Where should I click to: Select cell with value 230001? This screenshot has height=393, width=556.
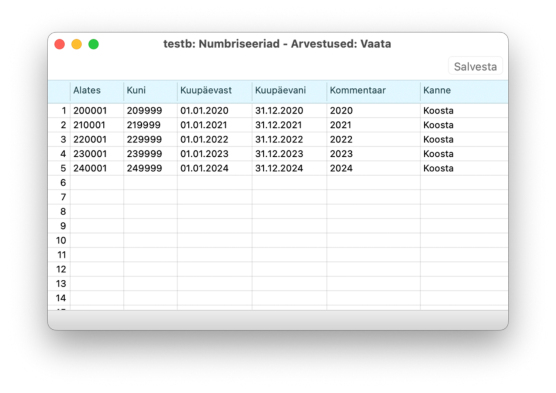(97, 154)
